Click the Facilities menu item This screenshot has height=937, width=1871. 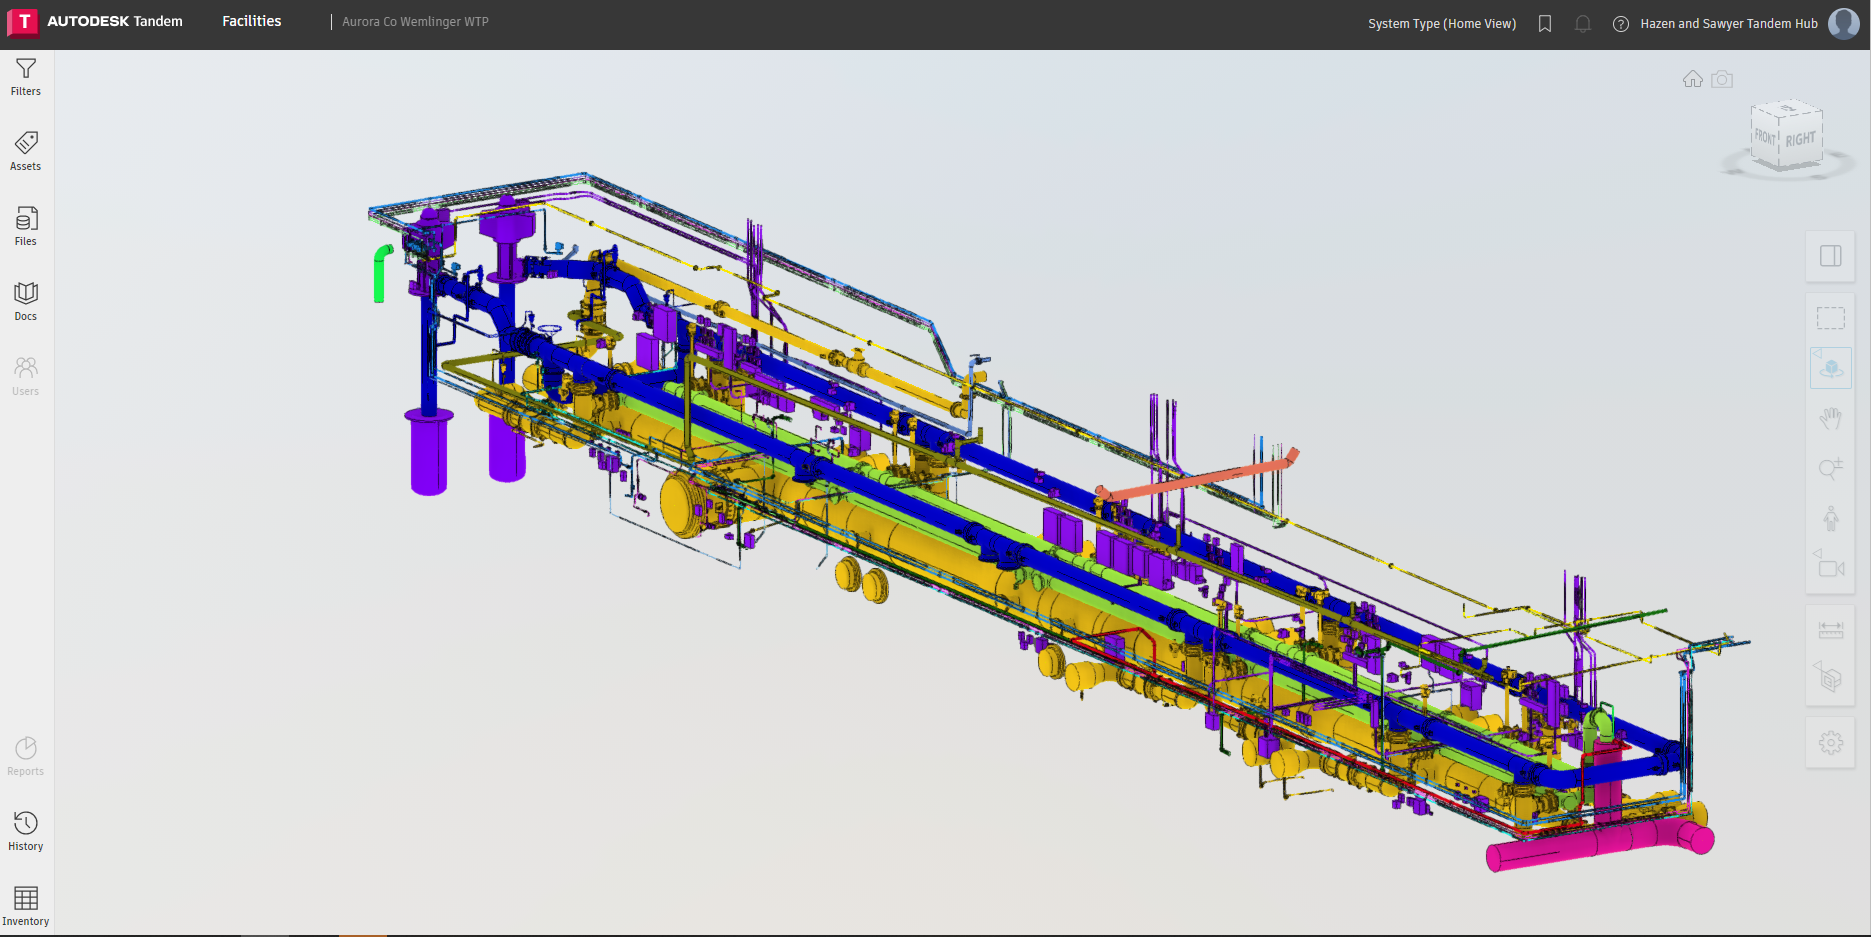(252, 21)
